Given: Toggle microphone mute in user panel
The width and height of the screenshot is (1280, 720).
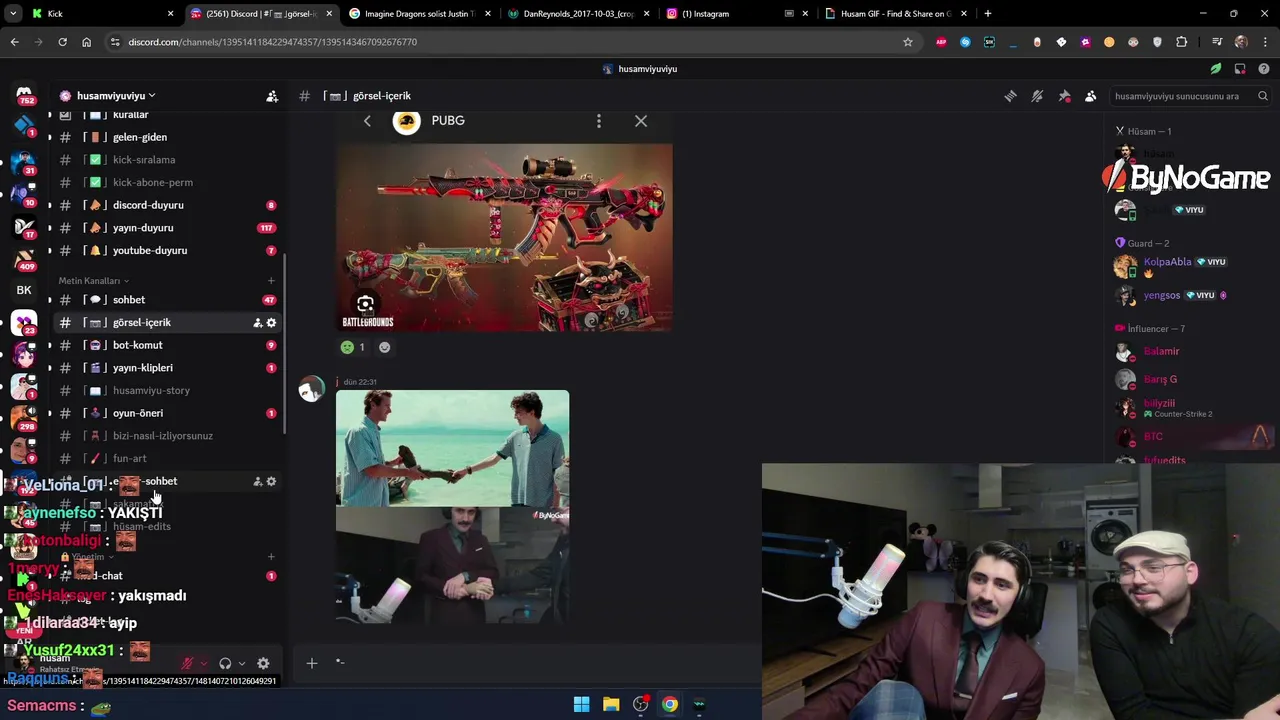Looking at the screenshot, I should click(187, 664).
